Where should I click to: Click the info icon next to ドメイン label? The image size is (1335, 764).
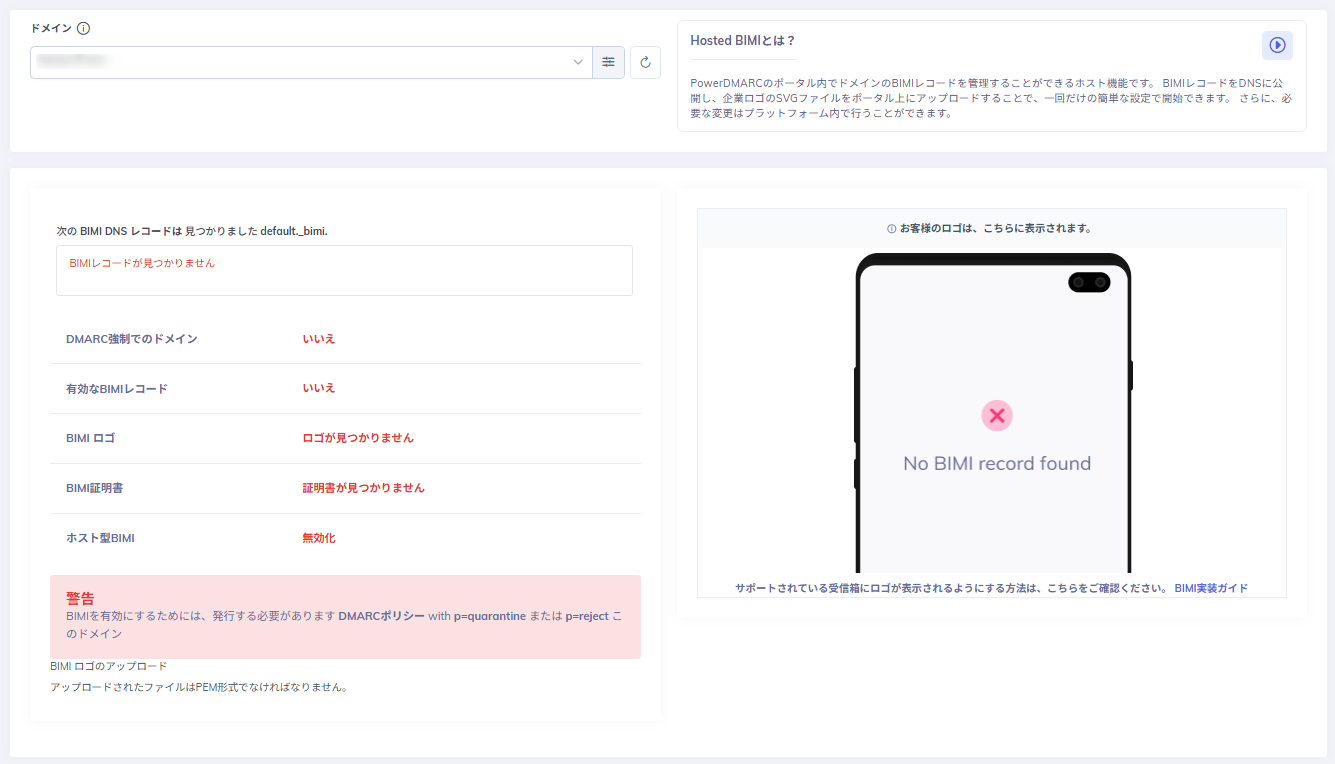[x=83, y=28]
